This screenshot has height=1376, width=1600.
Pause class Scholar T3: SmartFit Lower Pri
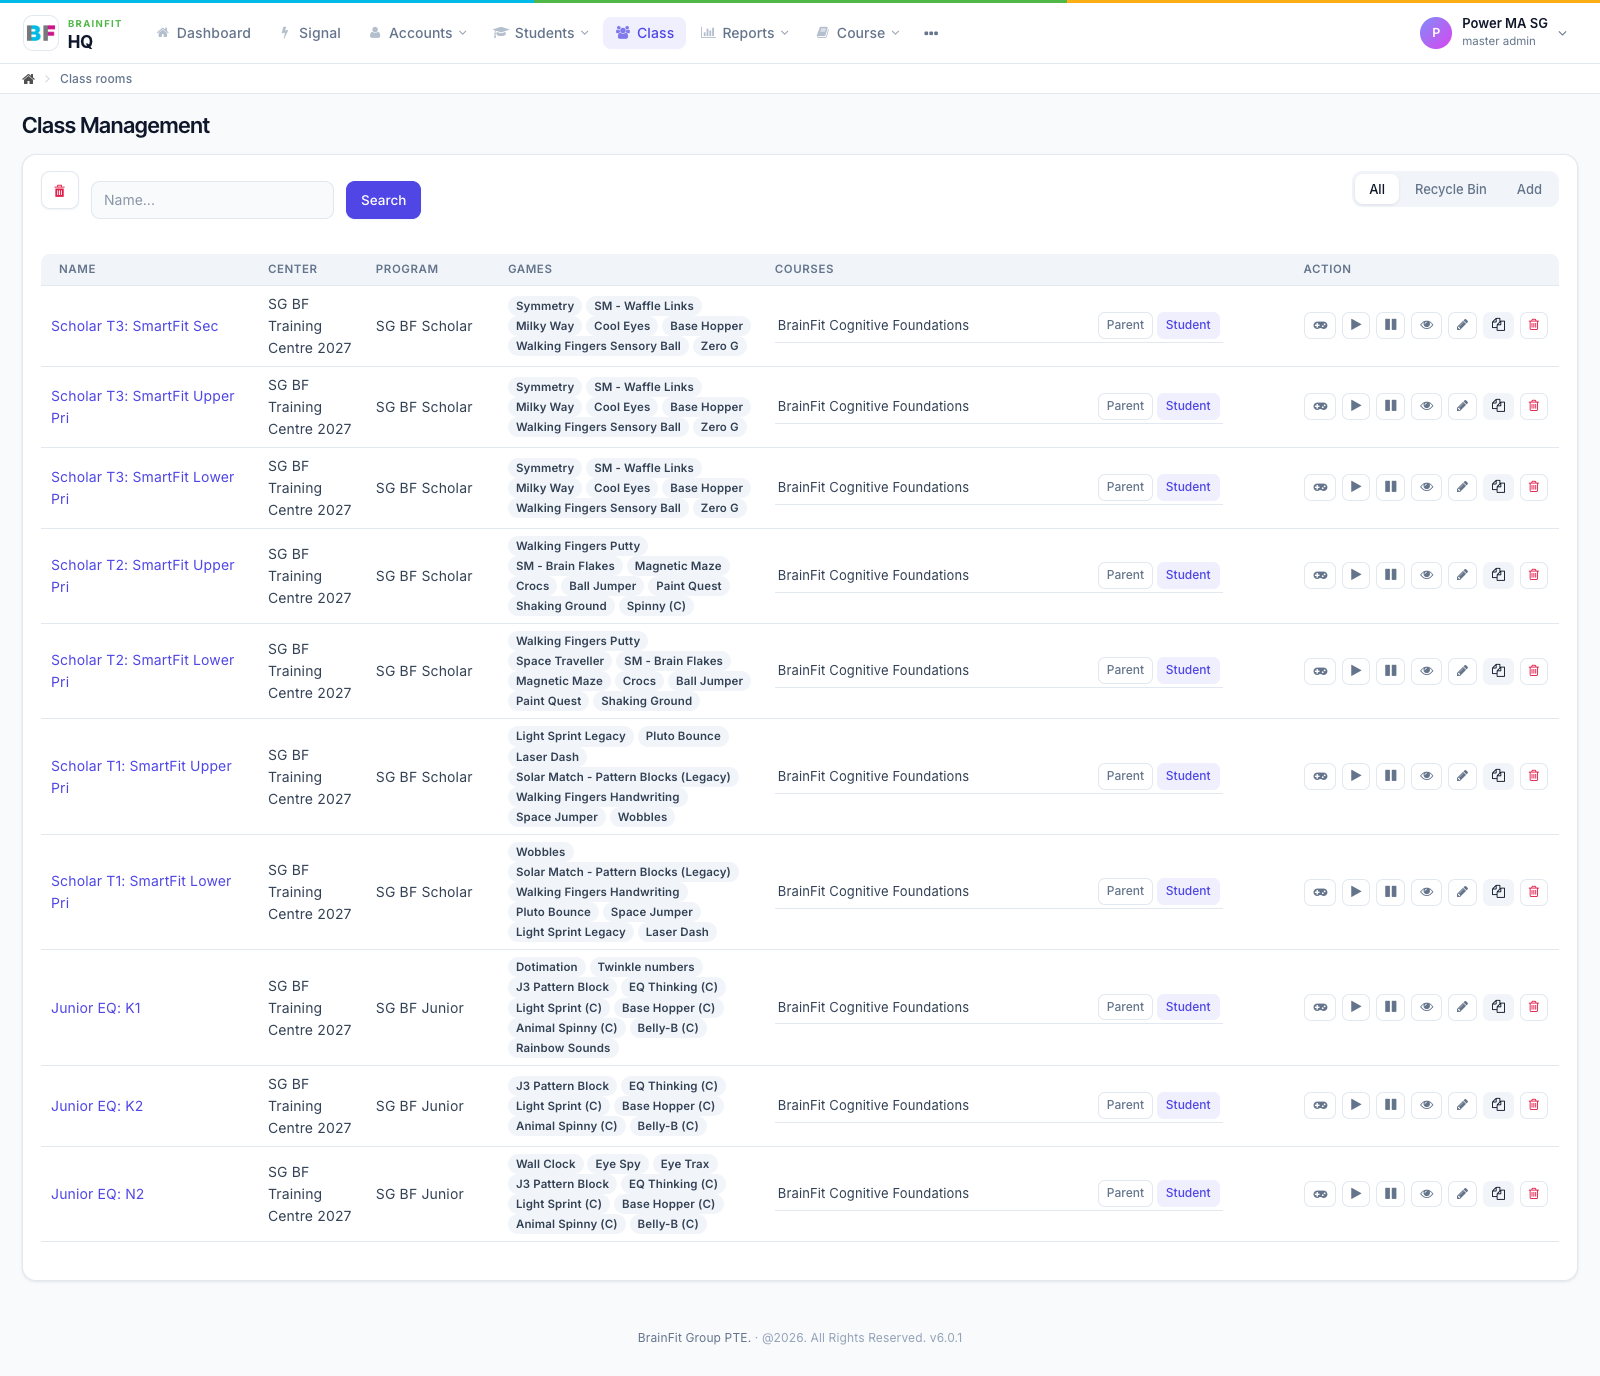point(1391,487)
